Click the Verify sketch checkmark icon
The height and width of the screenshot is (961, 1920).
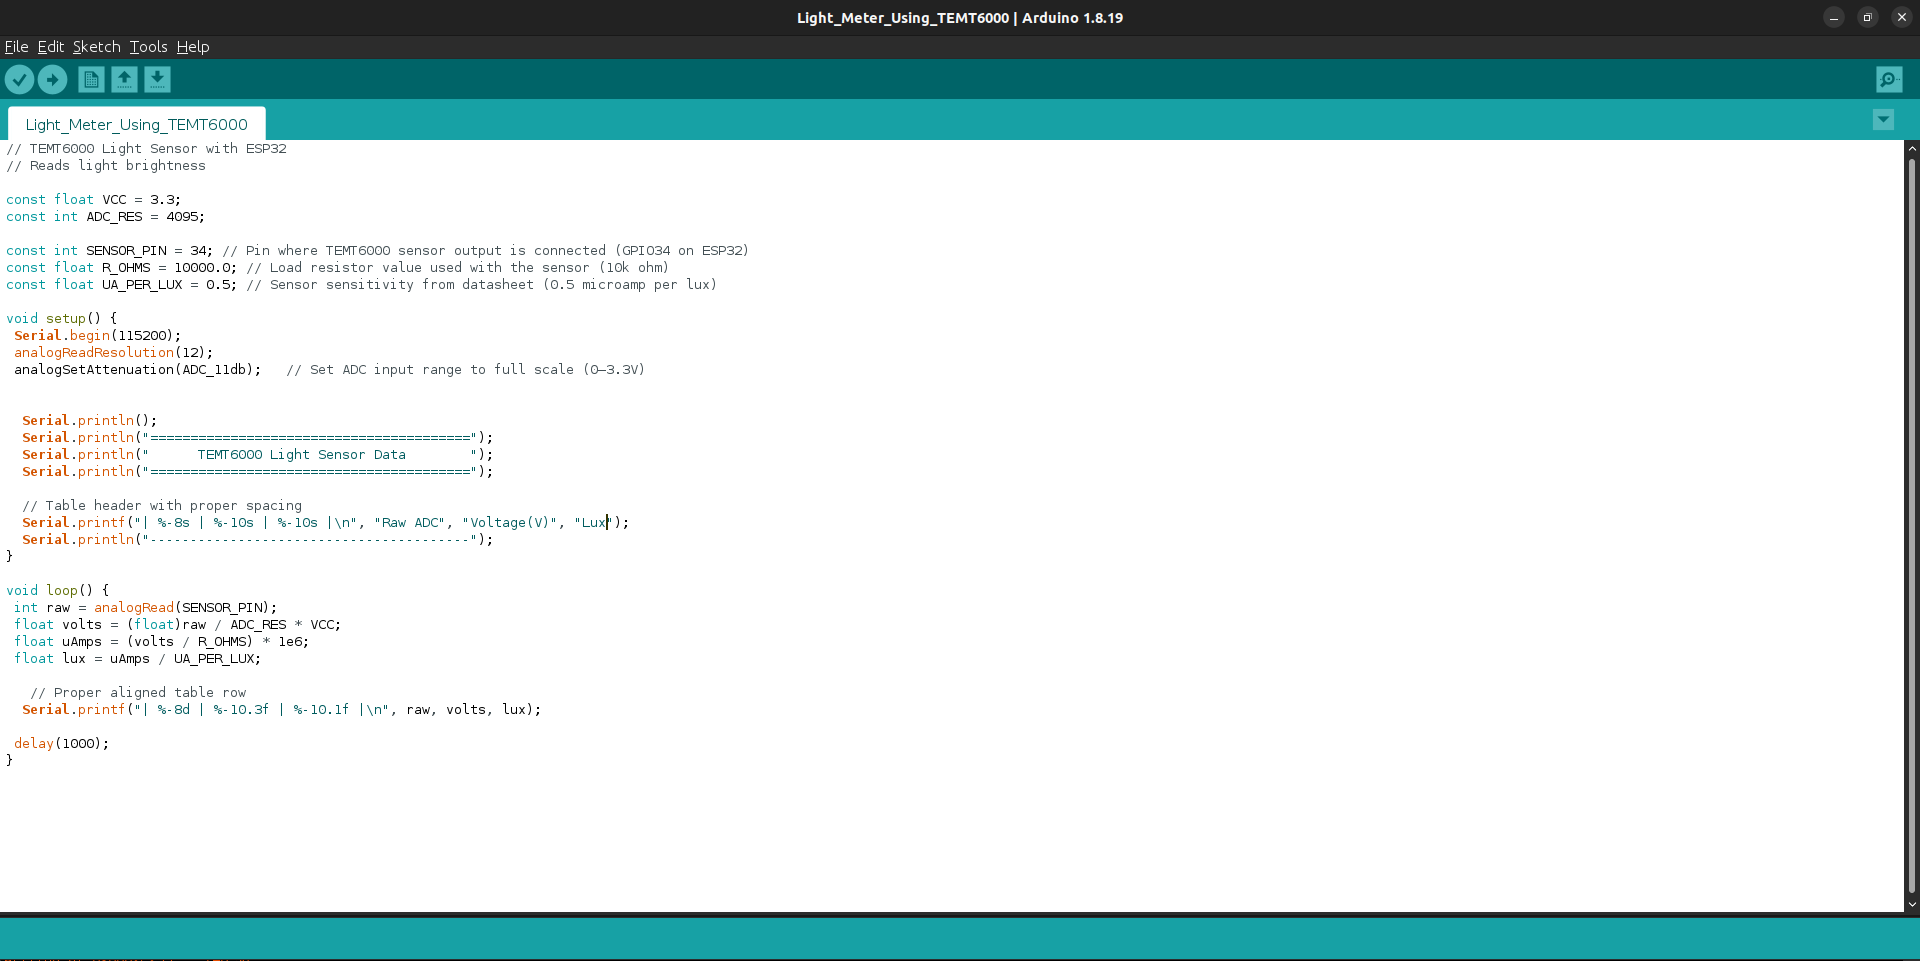tap(20, 79)
